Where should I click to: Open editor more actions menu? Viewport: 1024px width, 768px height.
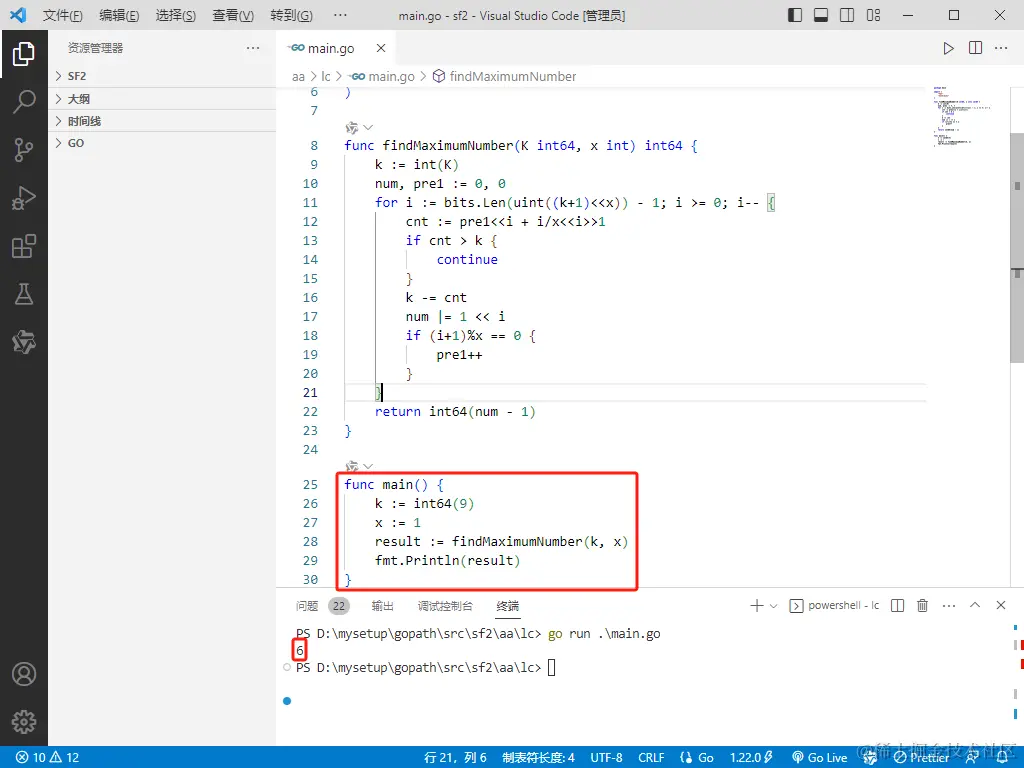coord(1001,48)
